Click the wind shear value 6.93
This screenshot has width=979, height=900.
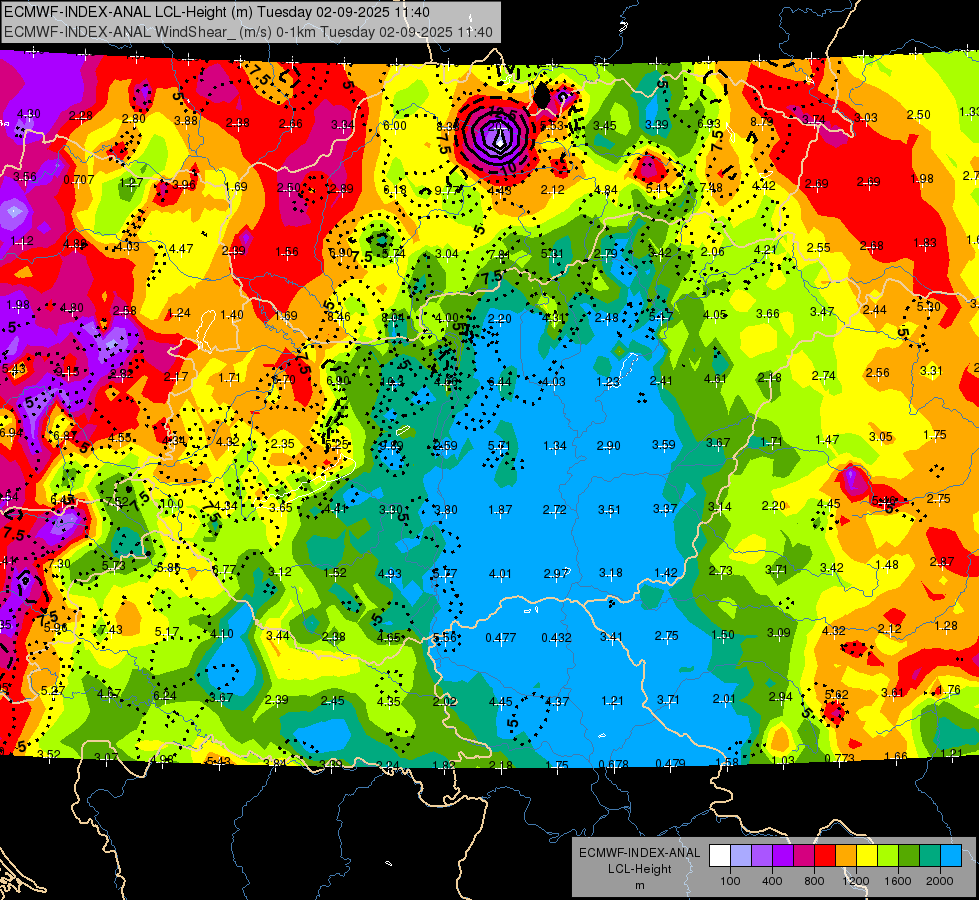(709, 124)
